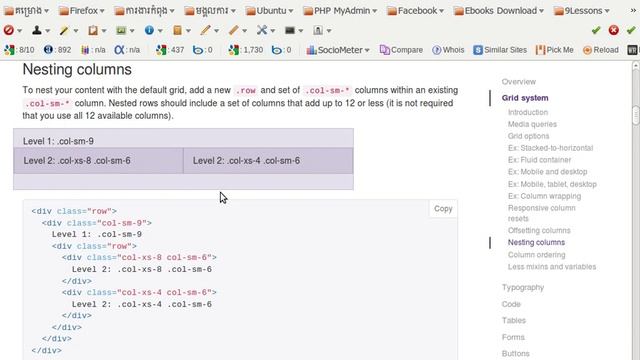Screen dimensions: 640x360
Task: Click the green check left of red X
Action: tap(596, 30)
